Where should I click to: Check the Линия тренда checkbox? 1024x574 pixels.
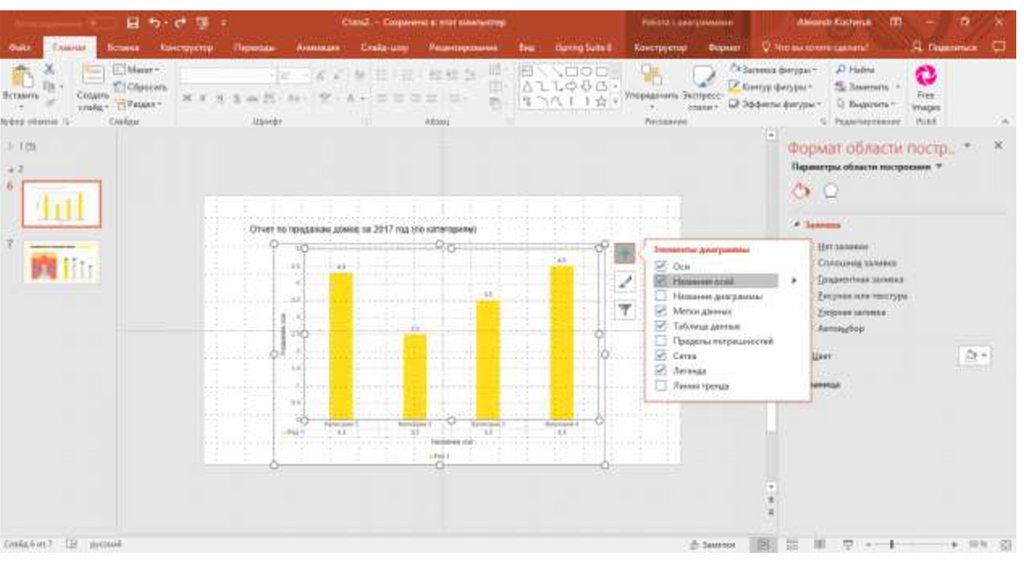(x=660, y=385)
